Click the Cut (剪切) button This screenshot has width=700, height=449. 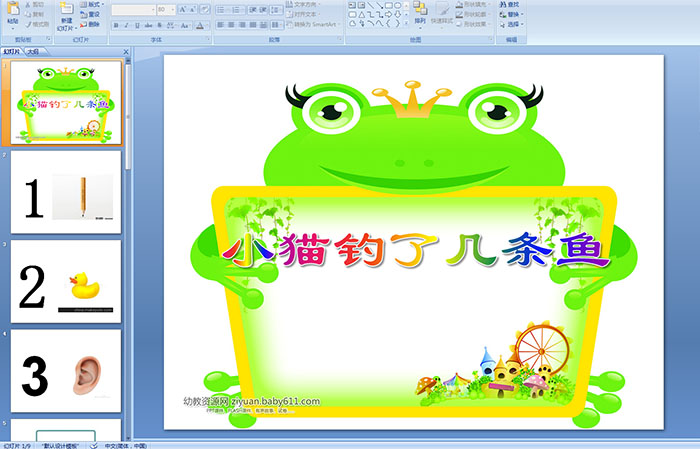[x=35, y=4]
